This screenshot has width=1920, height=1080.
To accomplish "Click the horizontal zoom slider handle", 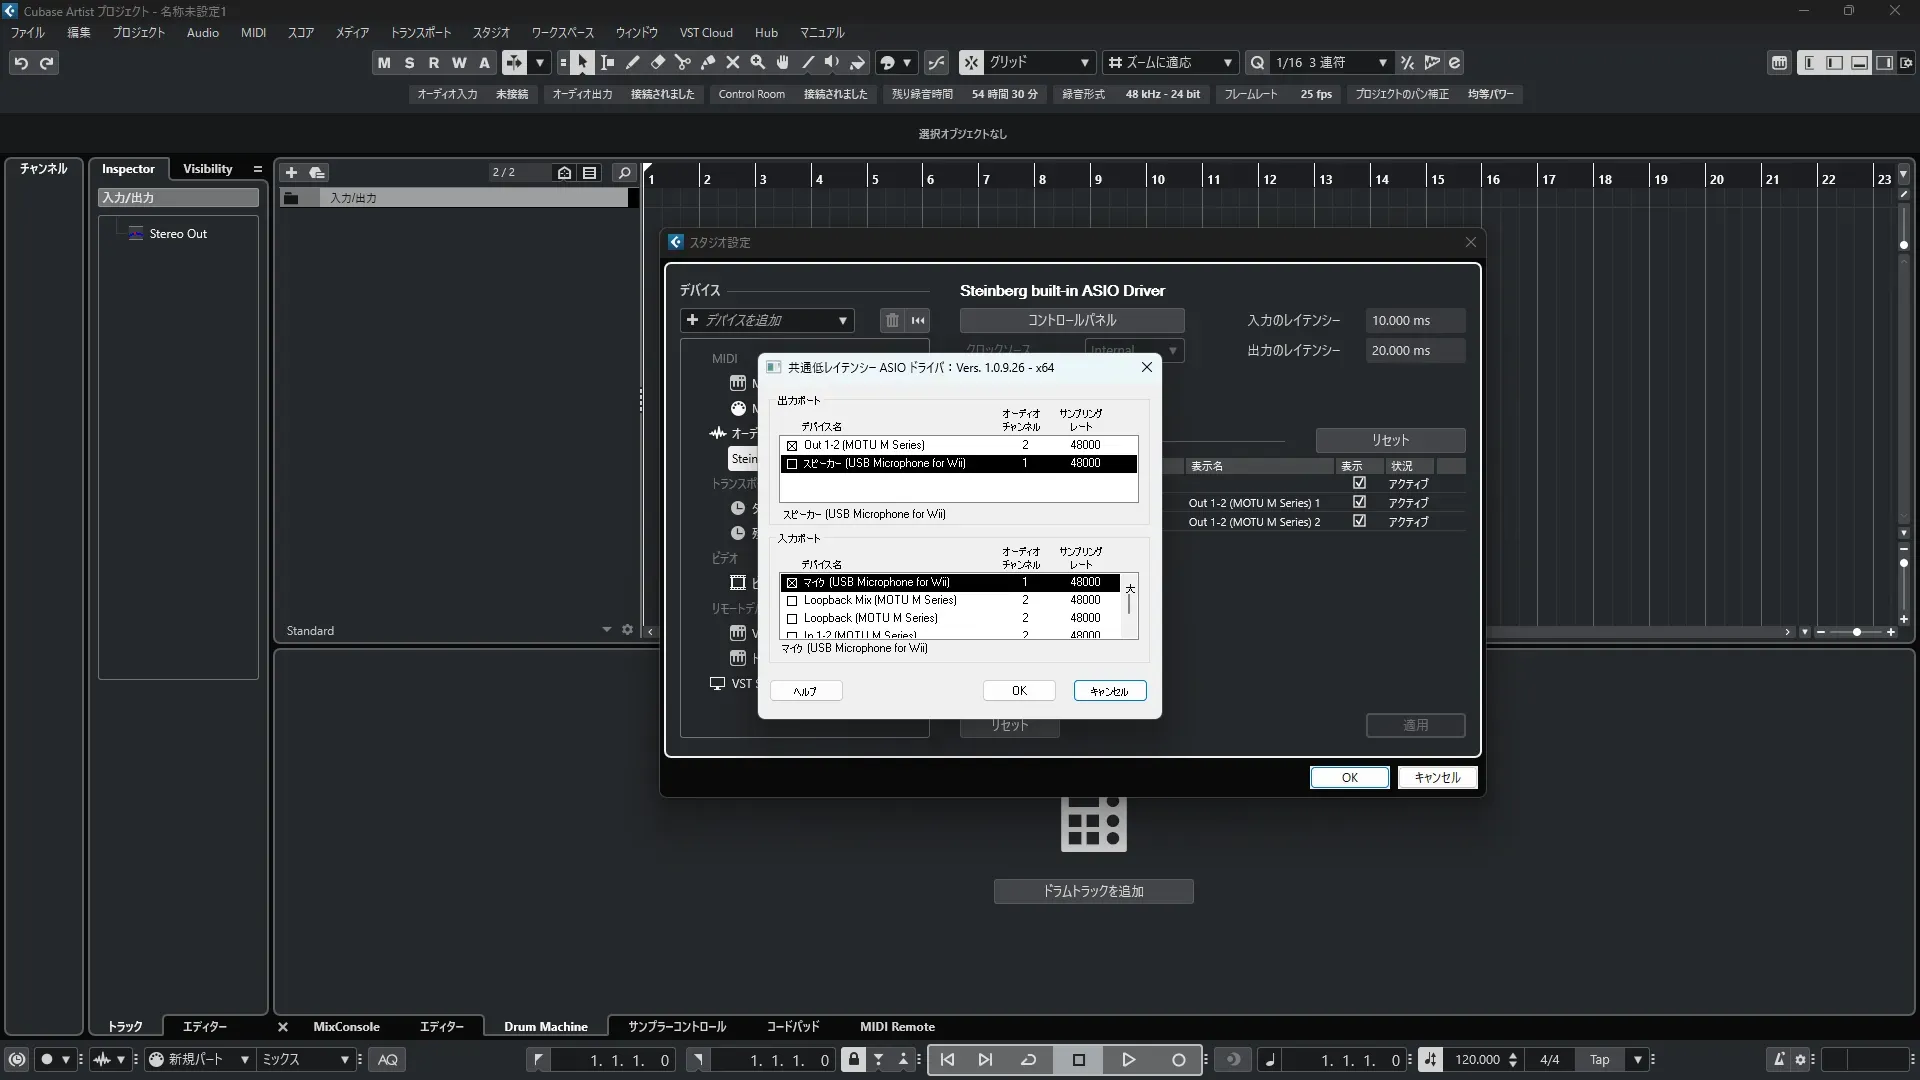I will (1856, 632).
